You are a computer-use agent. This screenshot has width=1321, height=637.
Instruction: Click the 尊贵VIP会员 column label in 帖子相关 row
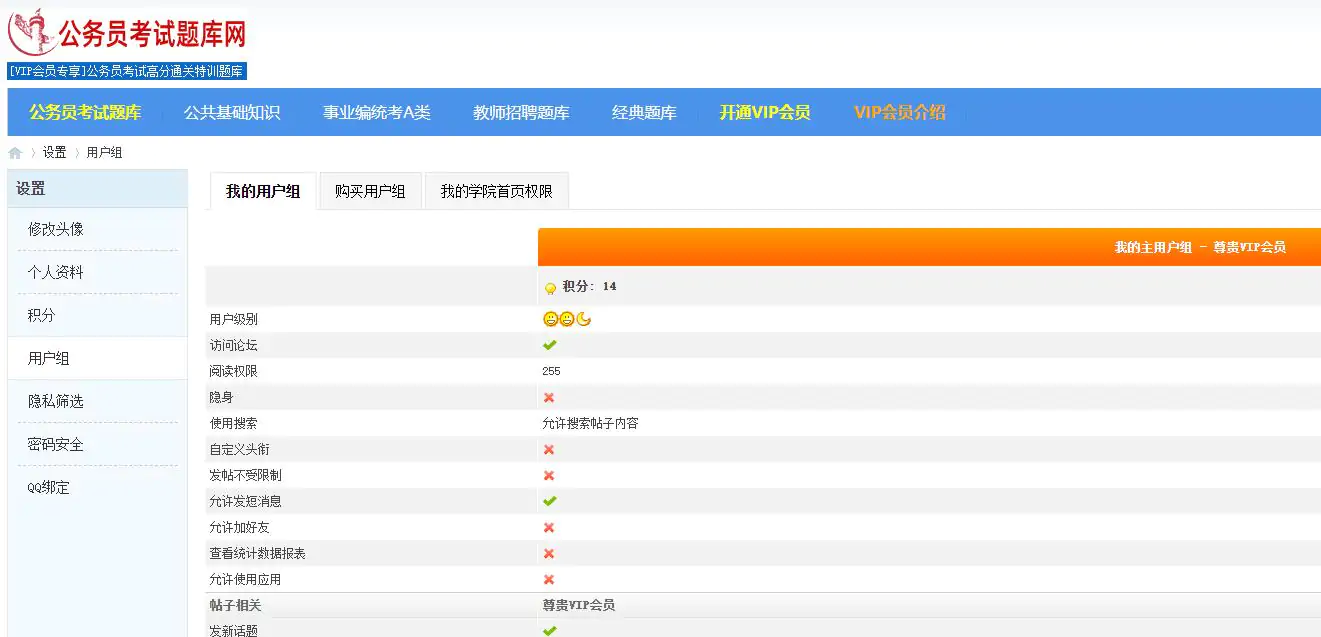tap(578, 605)
